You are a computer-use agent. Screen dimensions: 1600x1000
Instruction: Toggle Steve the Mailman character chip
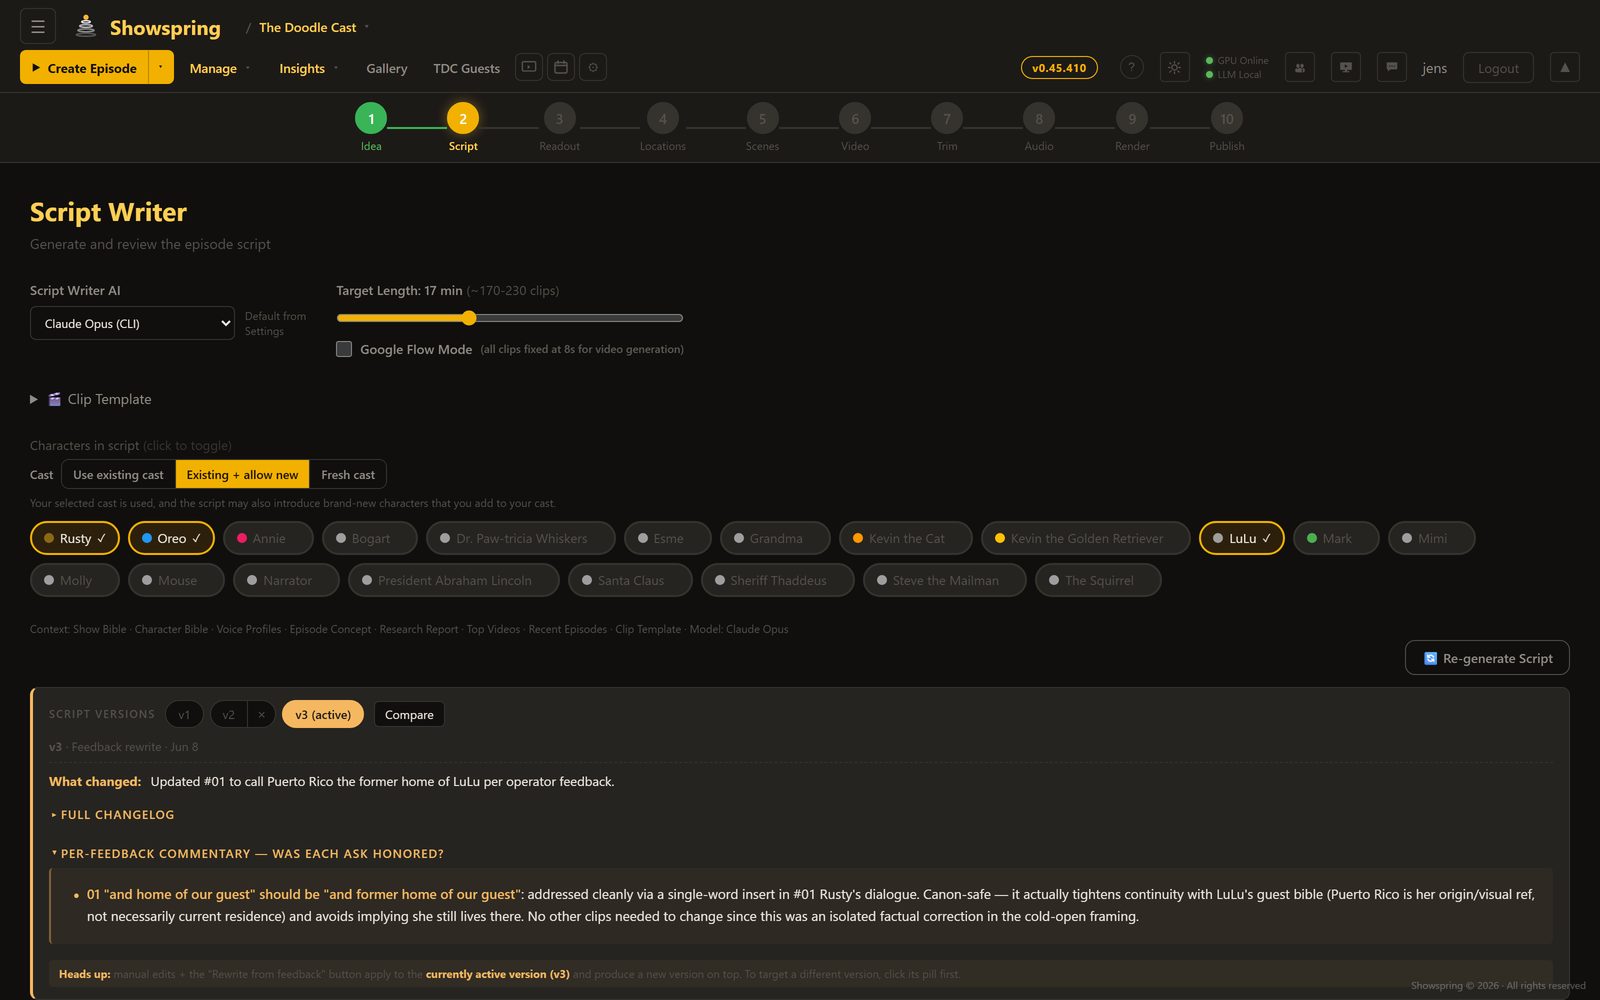tap(945, 580)
